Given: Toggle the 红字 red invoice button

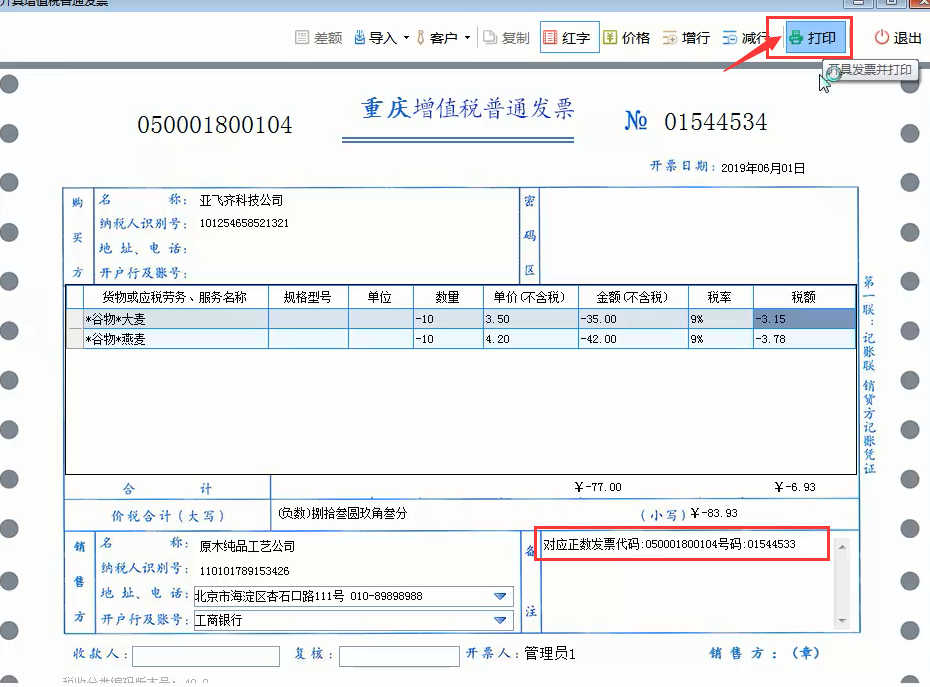Looking at the screenshot, I should [568, 38].
